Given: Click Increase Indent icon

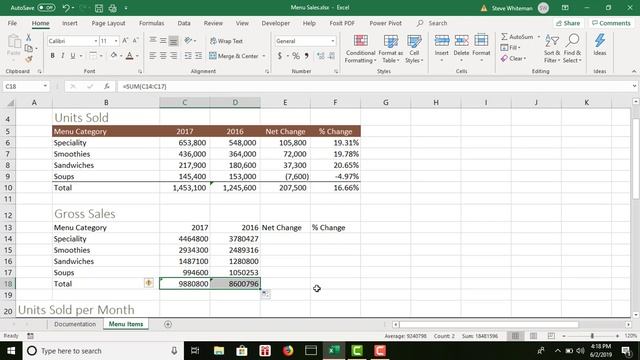Looking at the screenshot, I should click(x=198, y=56).
